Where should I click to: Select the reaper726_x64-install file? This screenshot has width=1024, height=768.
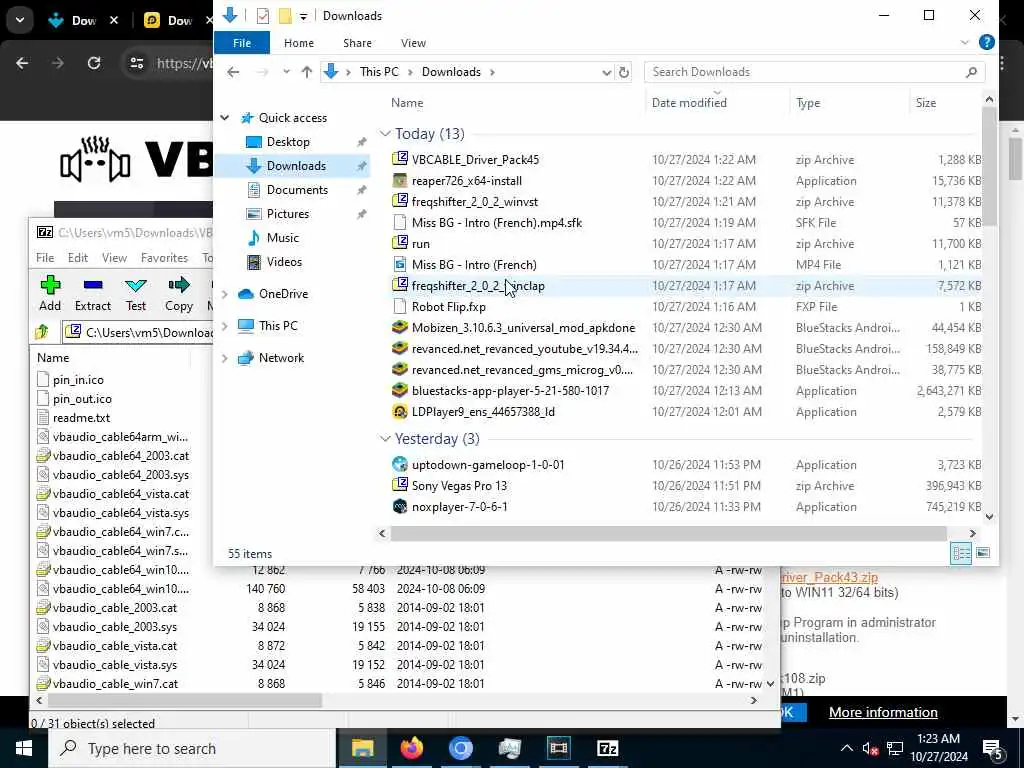466,181
